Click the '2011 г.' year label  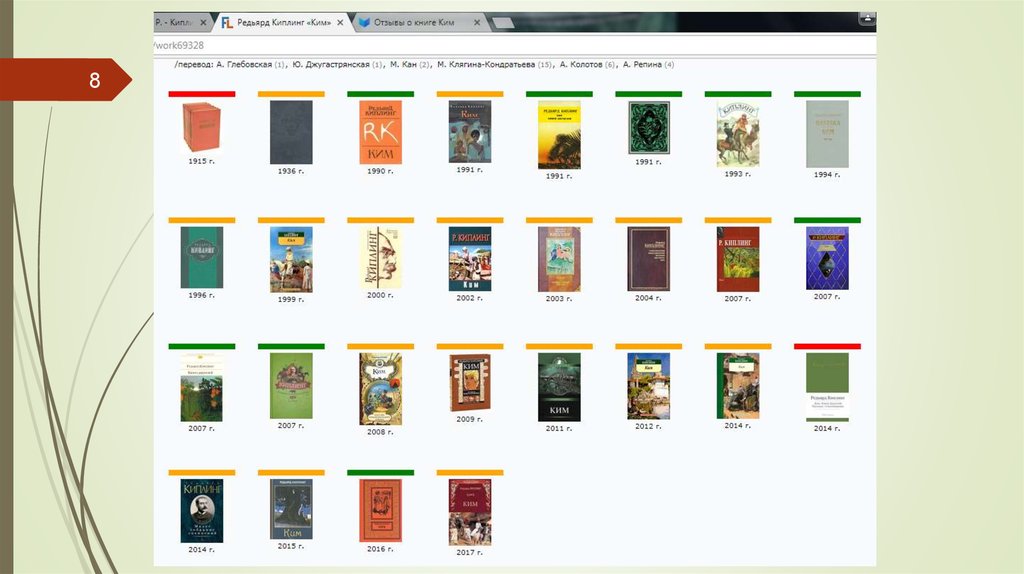coord(559,428)
